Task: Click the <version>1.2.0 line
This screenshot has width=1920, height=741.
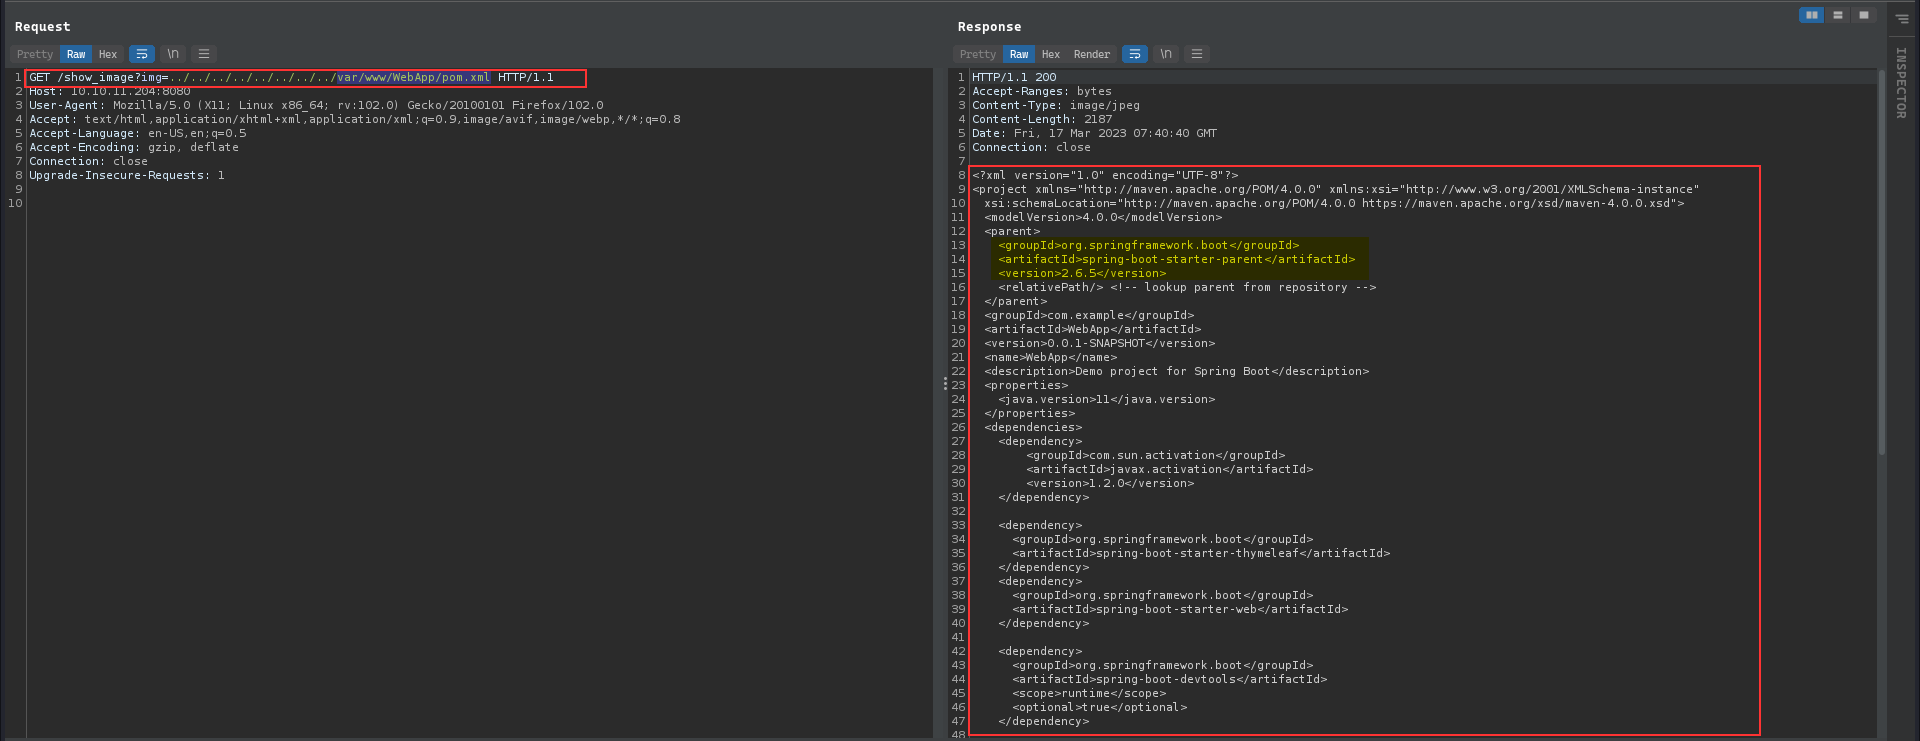Action: pos(1110,483)
